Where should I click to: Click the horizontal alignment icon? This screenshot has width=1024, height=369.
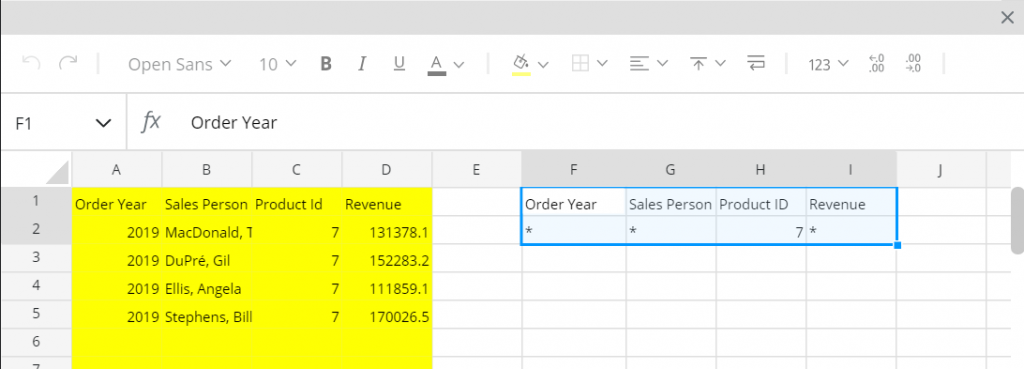point(639,63)
